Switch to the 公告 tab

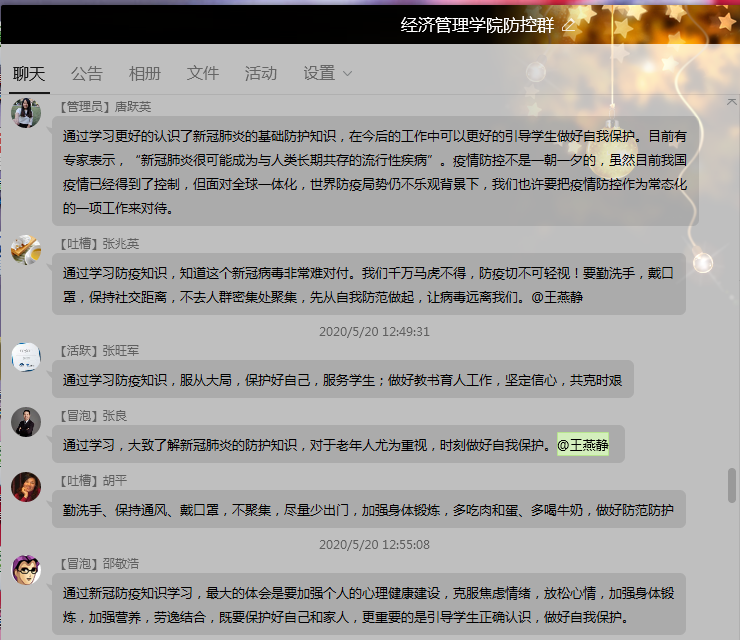click(x=87, y=74)
